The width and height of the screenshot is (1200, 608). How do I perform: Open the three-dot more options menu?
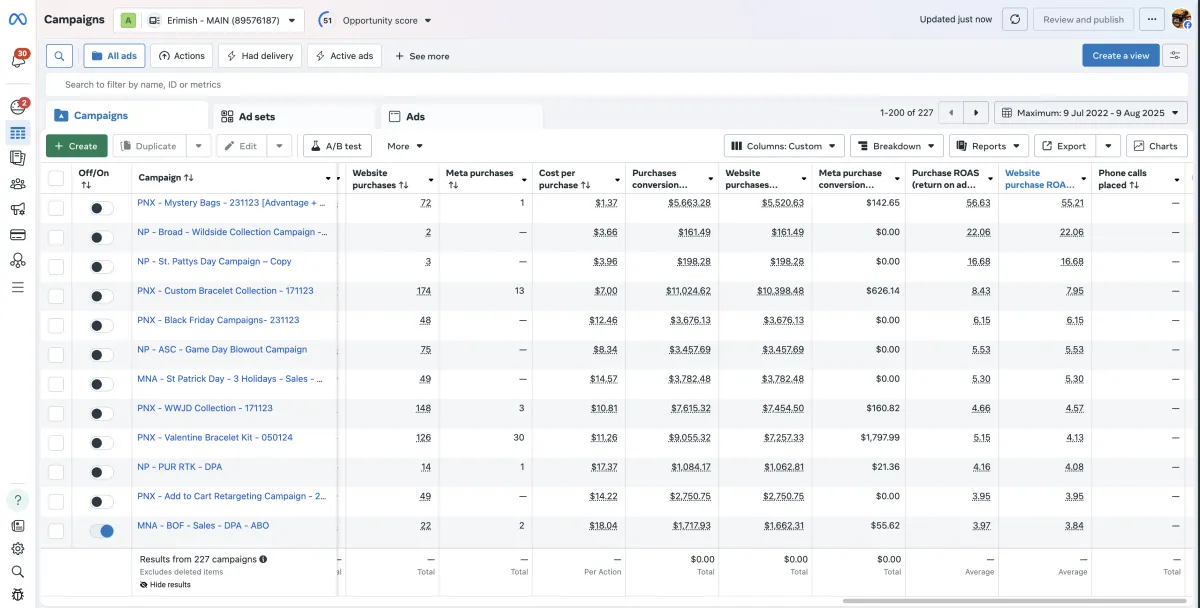pos(1151,19)
